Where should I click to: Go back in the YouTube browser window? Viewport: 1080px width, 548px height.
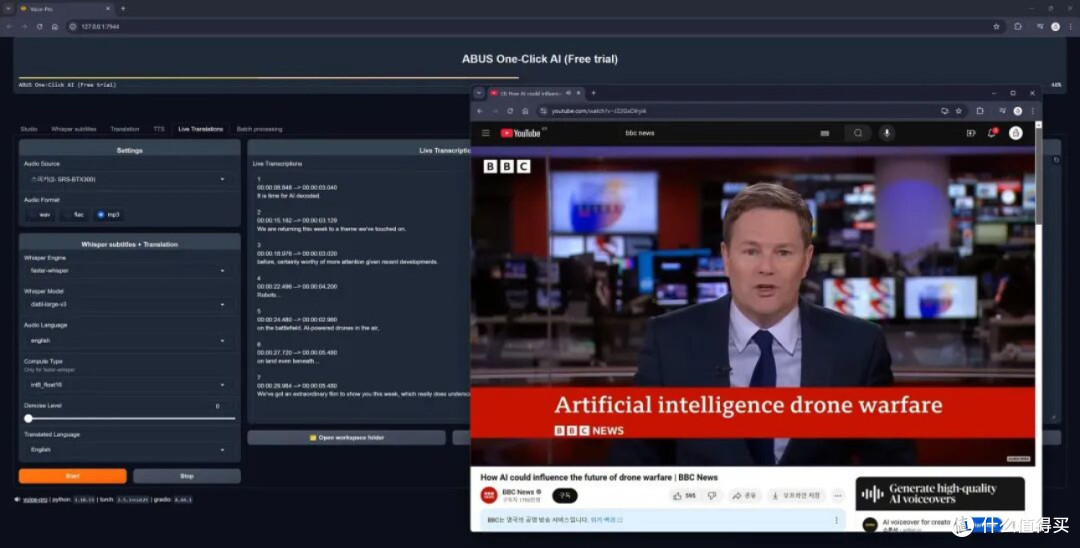click(480, 111)
